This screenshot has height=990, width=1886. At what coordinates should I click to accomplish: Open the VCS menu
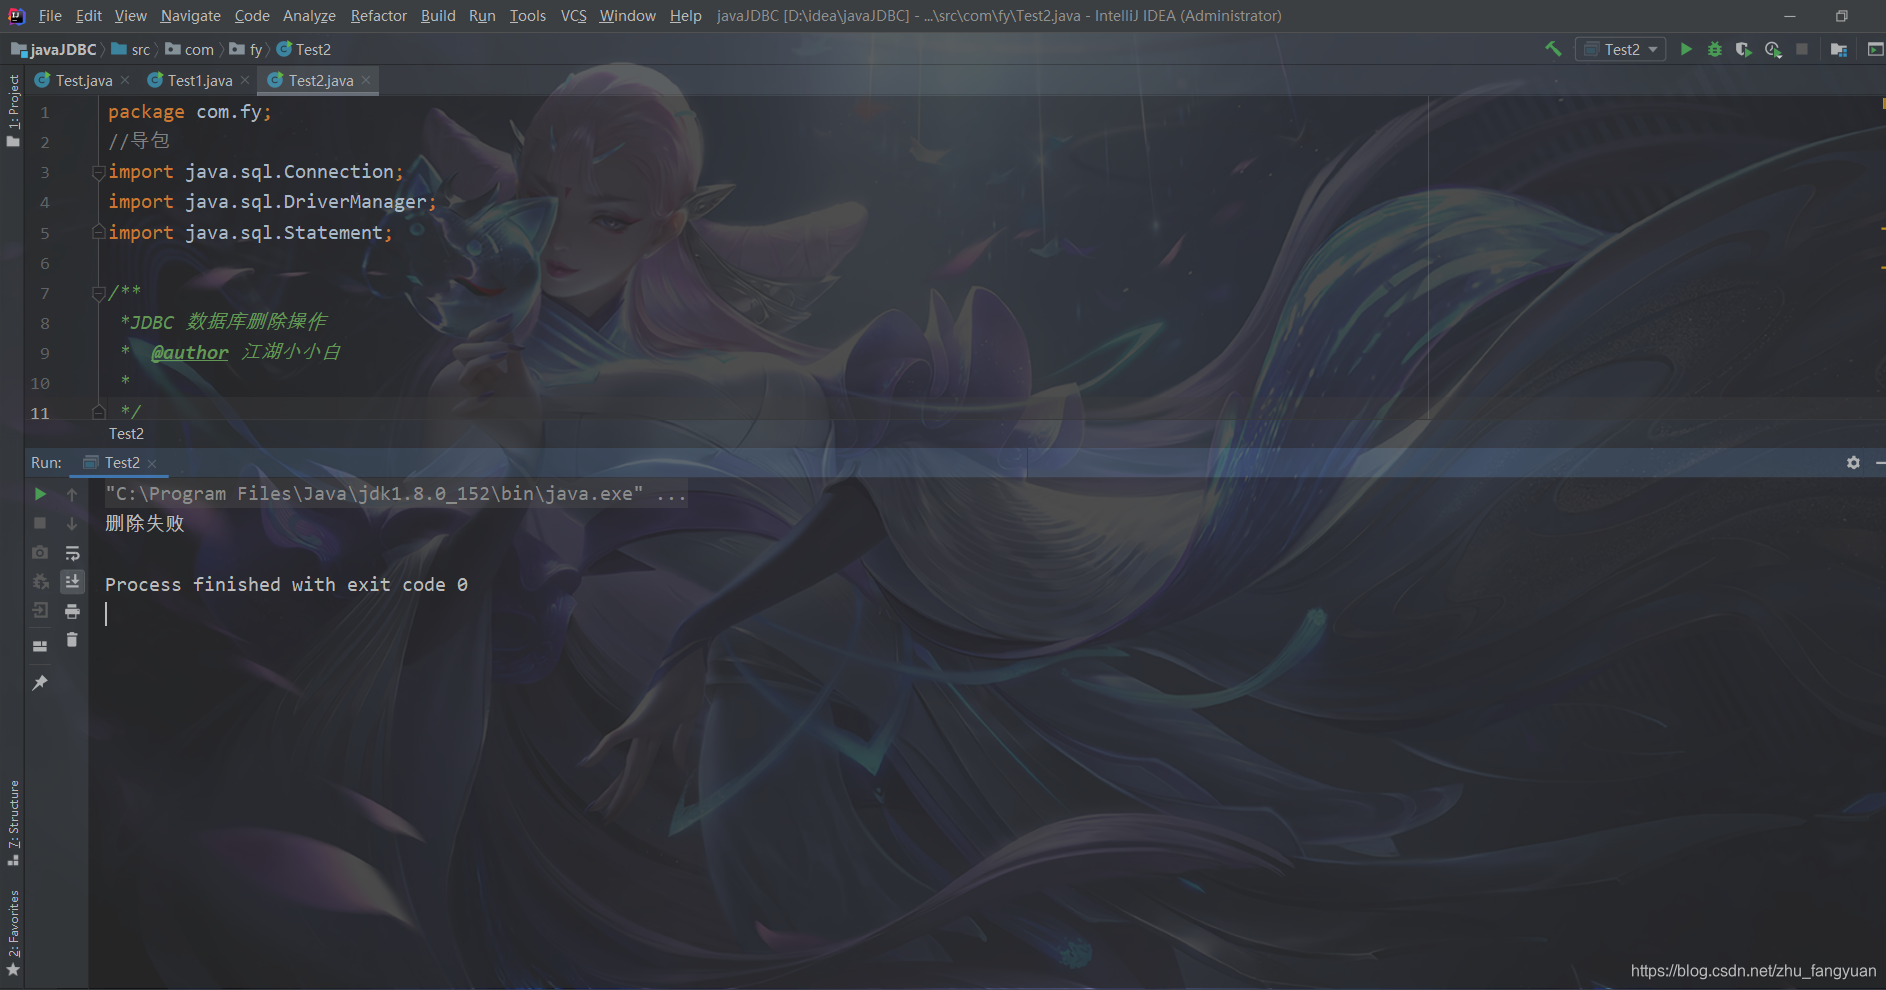tap(573, 16)
